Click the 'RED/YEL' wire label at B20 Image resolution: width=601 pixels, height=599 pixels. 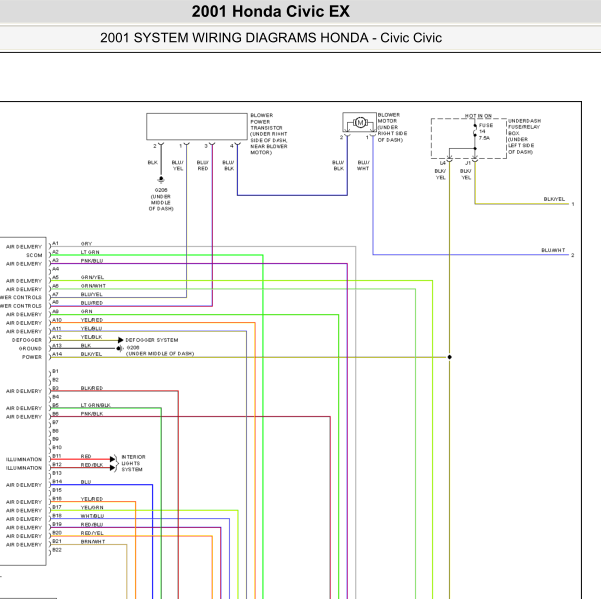click(x=92, y=533)
